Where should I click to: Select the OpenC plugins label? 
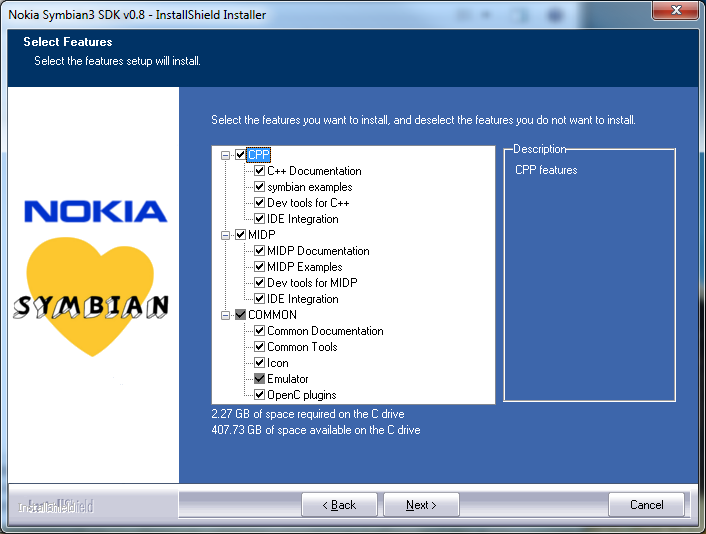tap(302, 395)
